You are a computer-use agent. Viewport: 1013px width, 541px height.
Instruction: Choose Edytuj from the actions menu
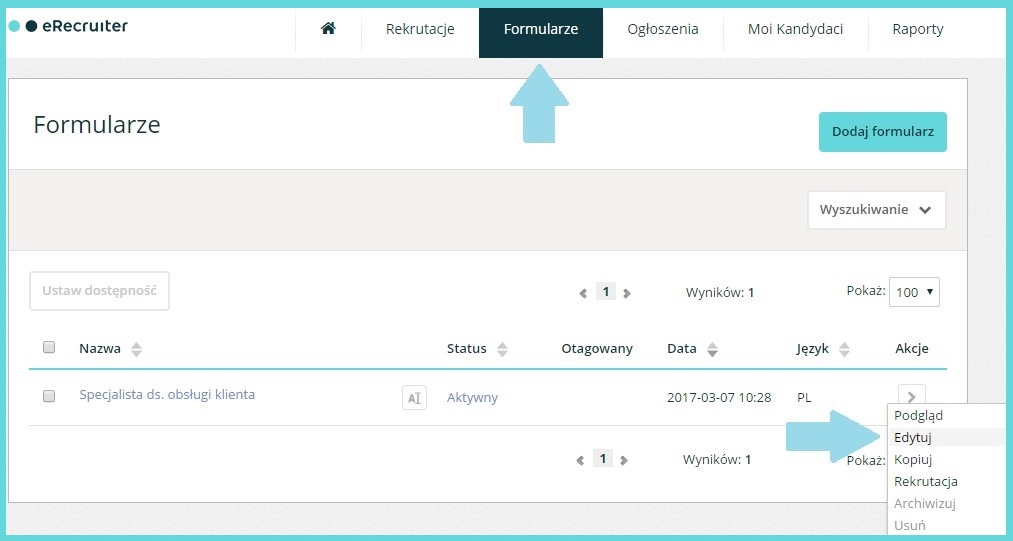pos(912,437)
